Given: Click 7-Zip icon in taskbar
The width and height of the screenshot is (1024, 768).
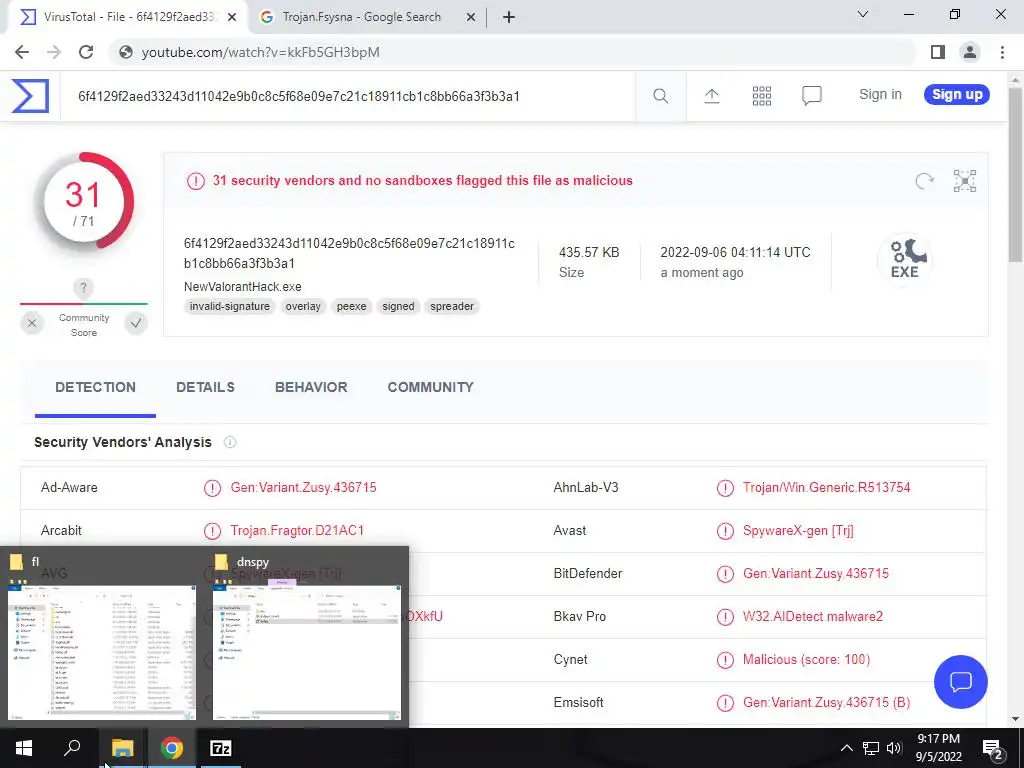Looking at the screenshot, I should point(221,748).
